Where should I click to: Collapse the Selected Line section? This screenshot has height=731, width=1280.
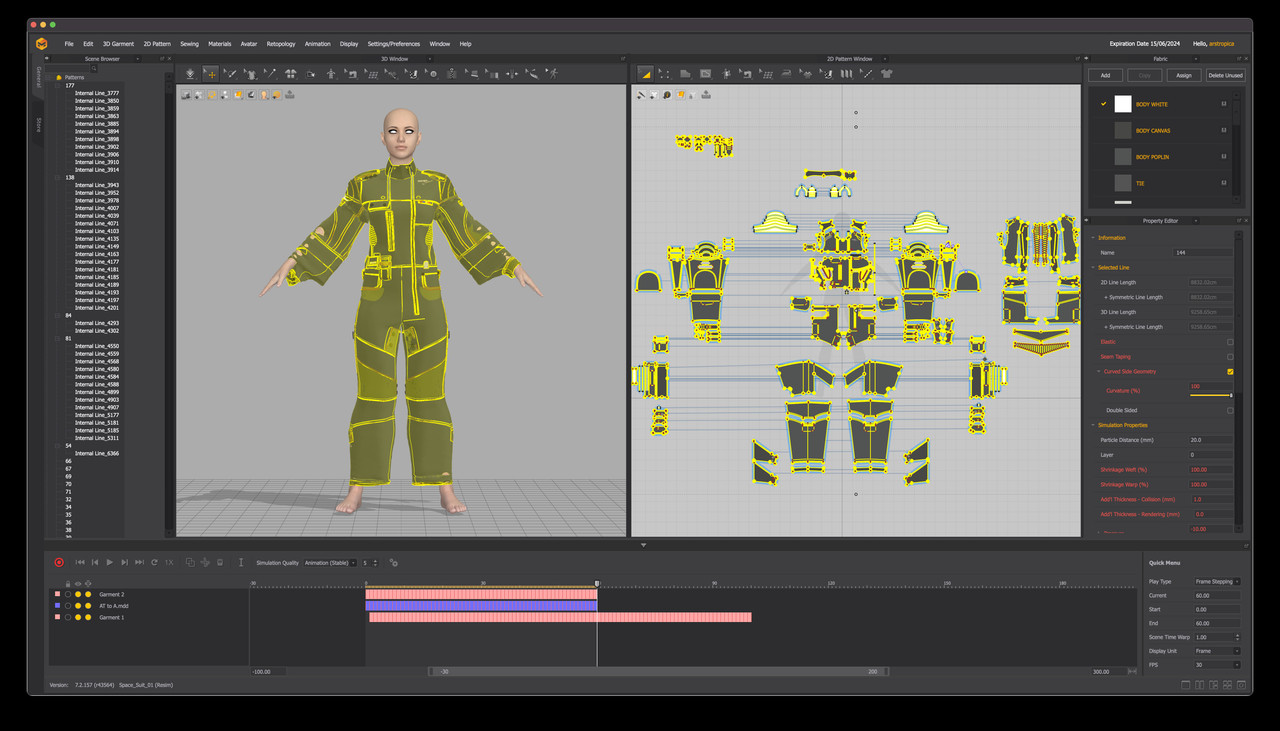[1093, 267]
